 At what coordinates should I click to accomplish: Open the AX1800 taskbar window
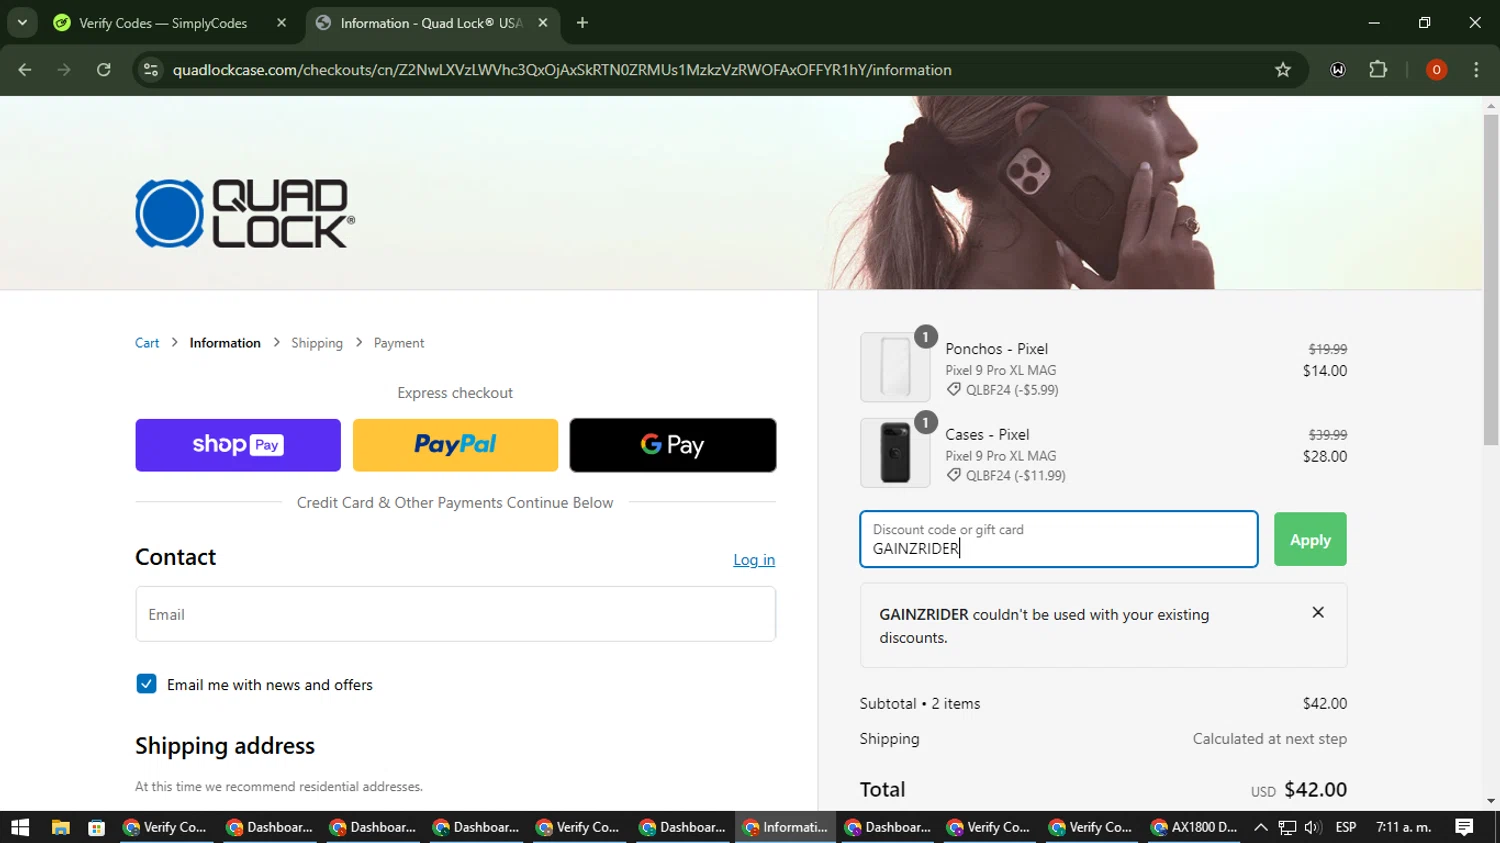click(x=1194, y=827)
